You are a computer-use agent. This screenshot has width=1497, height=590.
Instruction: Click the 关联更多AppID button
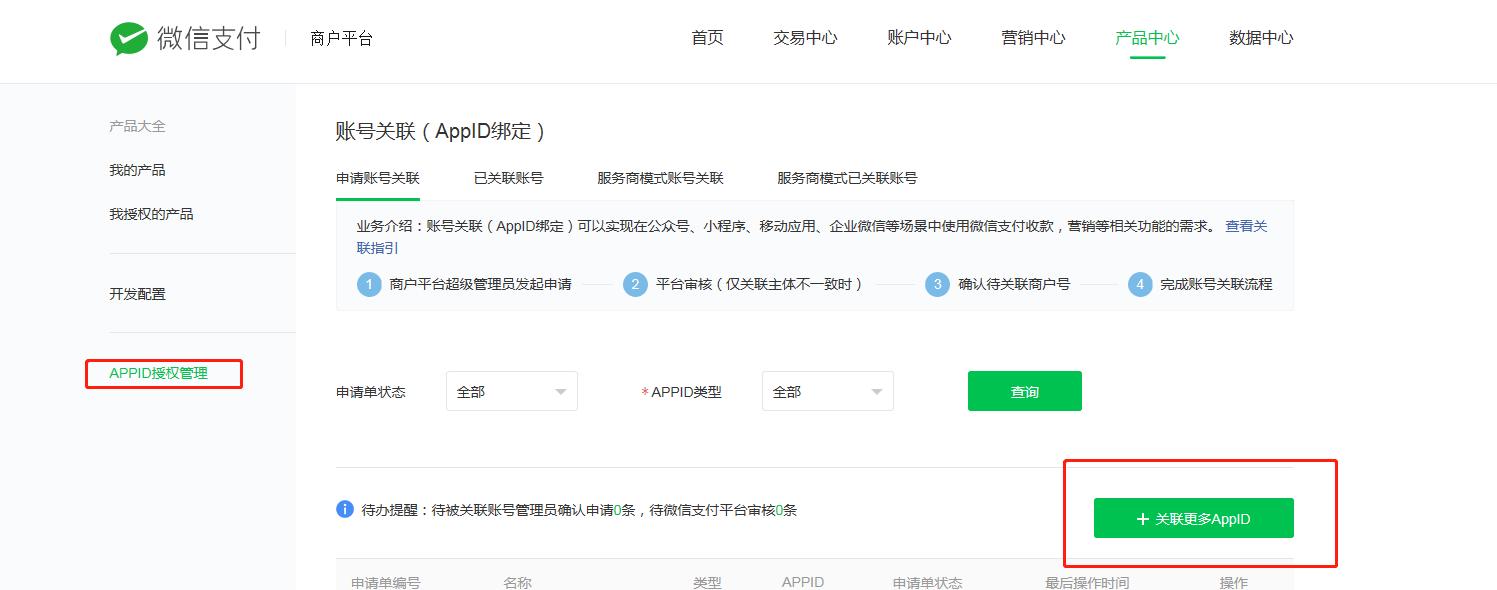point(1194,518)
